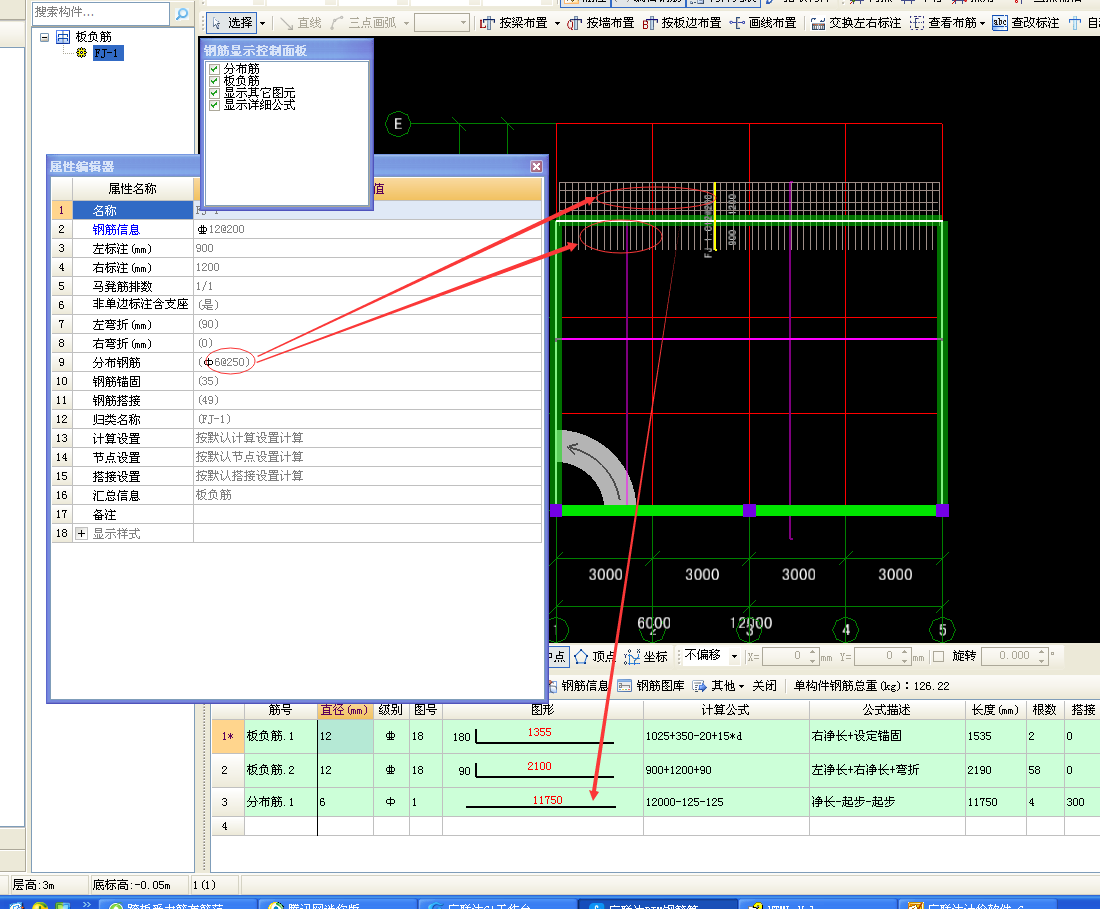Click the axis E bubble in the drawing
Viewport: 1100px width, 909px height.
[398, 124]
